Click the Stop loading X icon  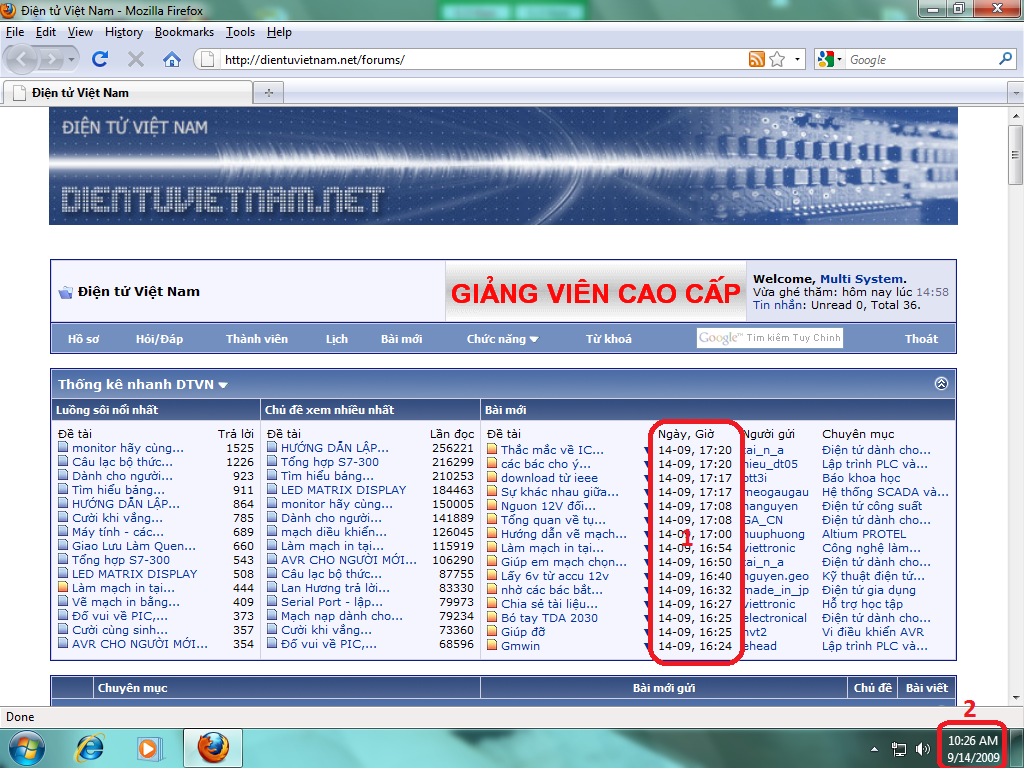tap(136, 59)
